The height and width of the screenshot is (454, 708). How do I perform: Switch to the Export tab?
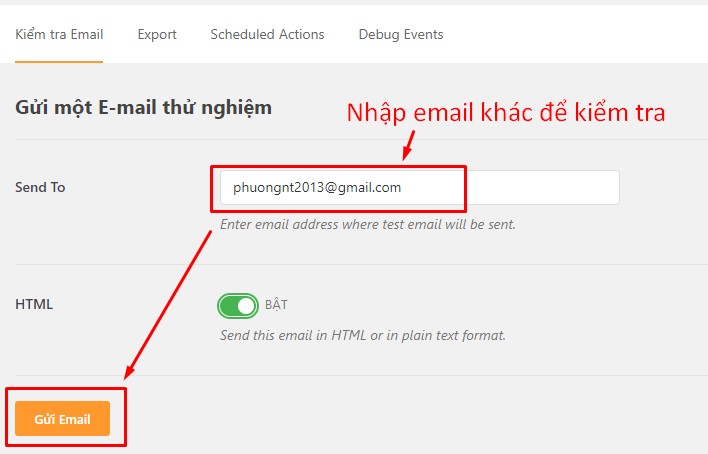coord(157,35)
